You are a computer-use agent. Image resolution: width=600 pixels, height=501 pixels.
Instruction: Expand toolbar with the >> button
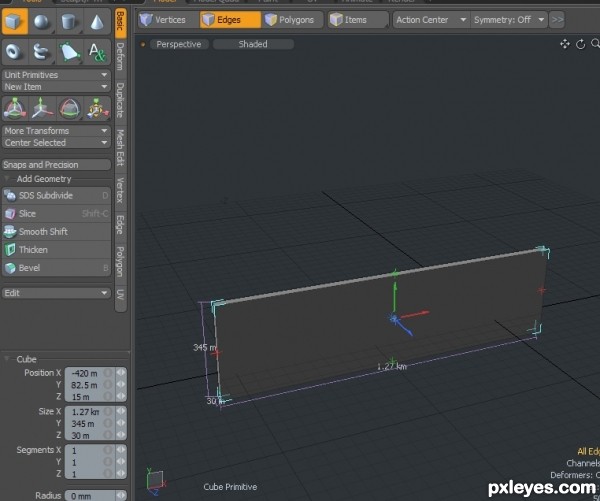coord(557,20)
